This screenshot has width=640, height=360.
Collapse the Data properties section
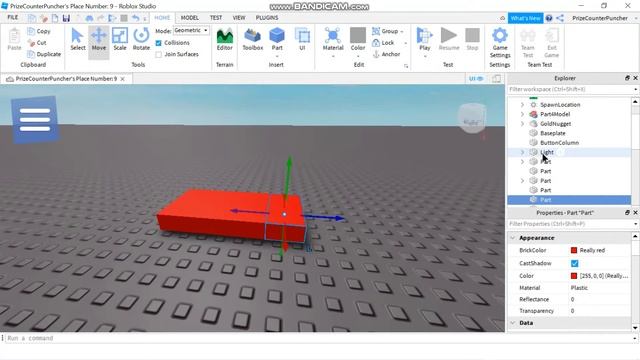(513, 322)
